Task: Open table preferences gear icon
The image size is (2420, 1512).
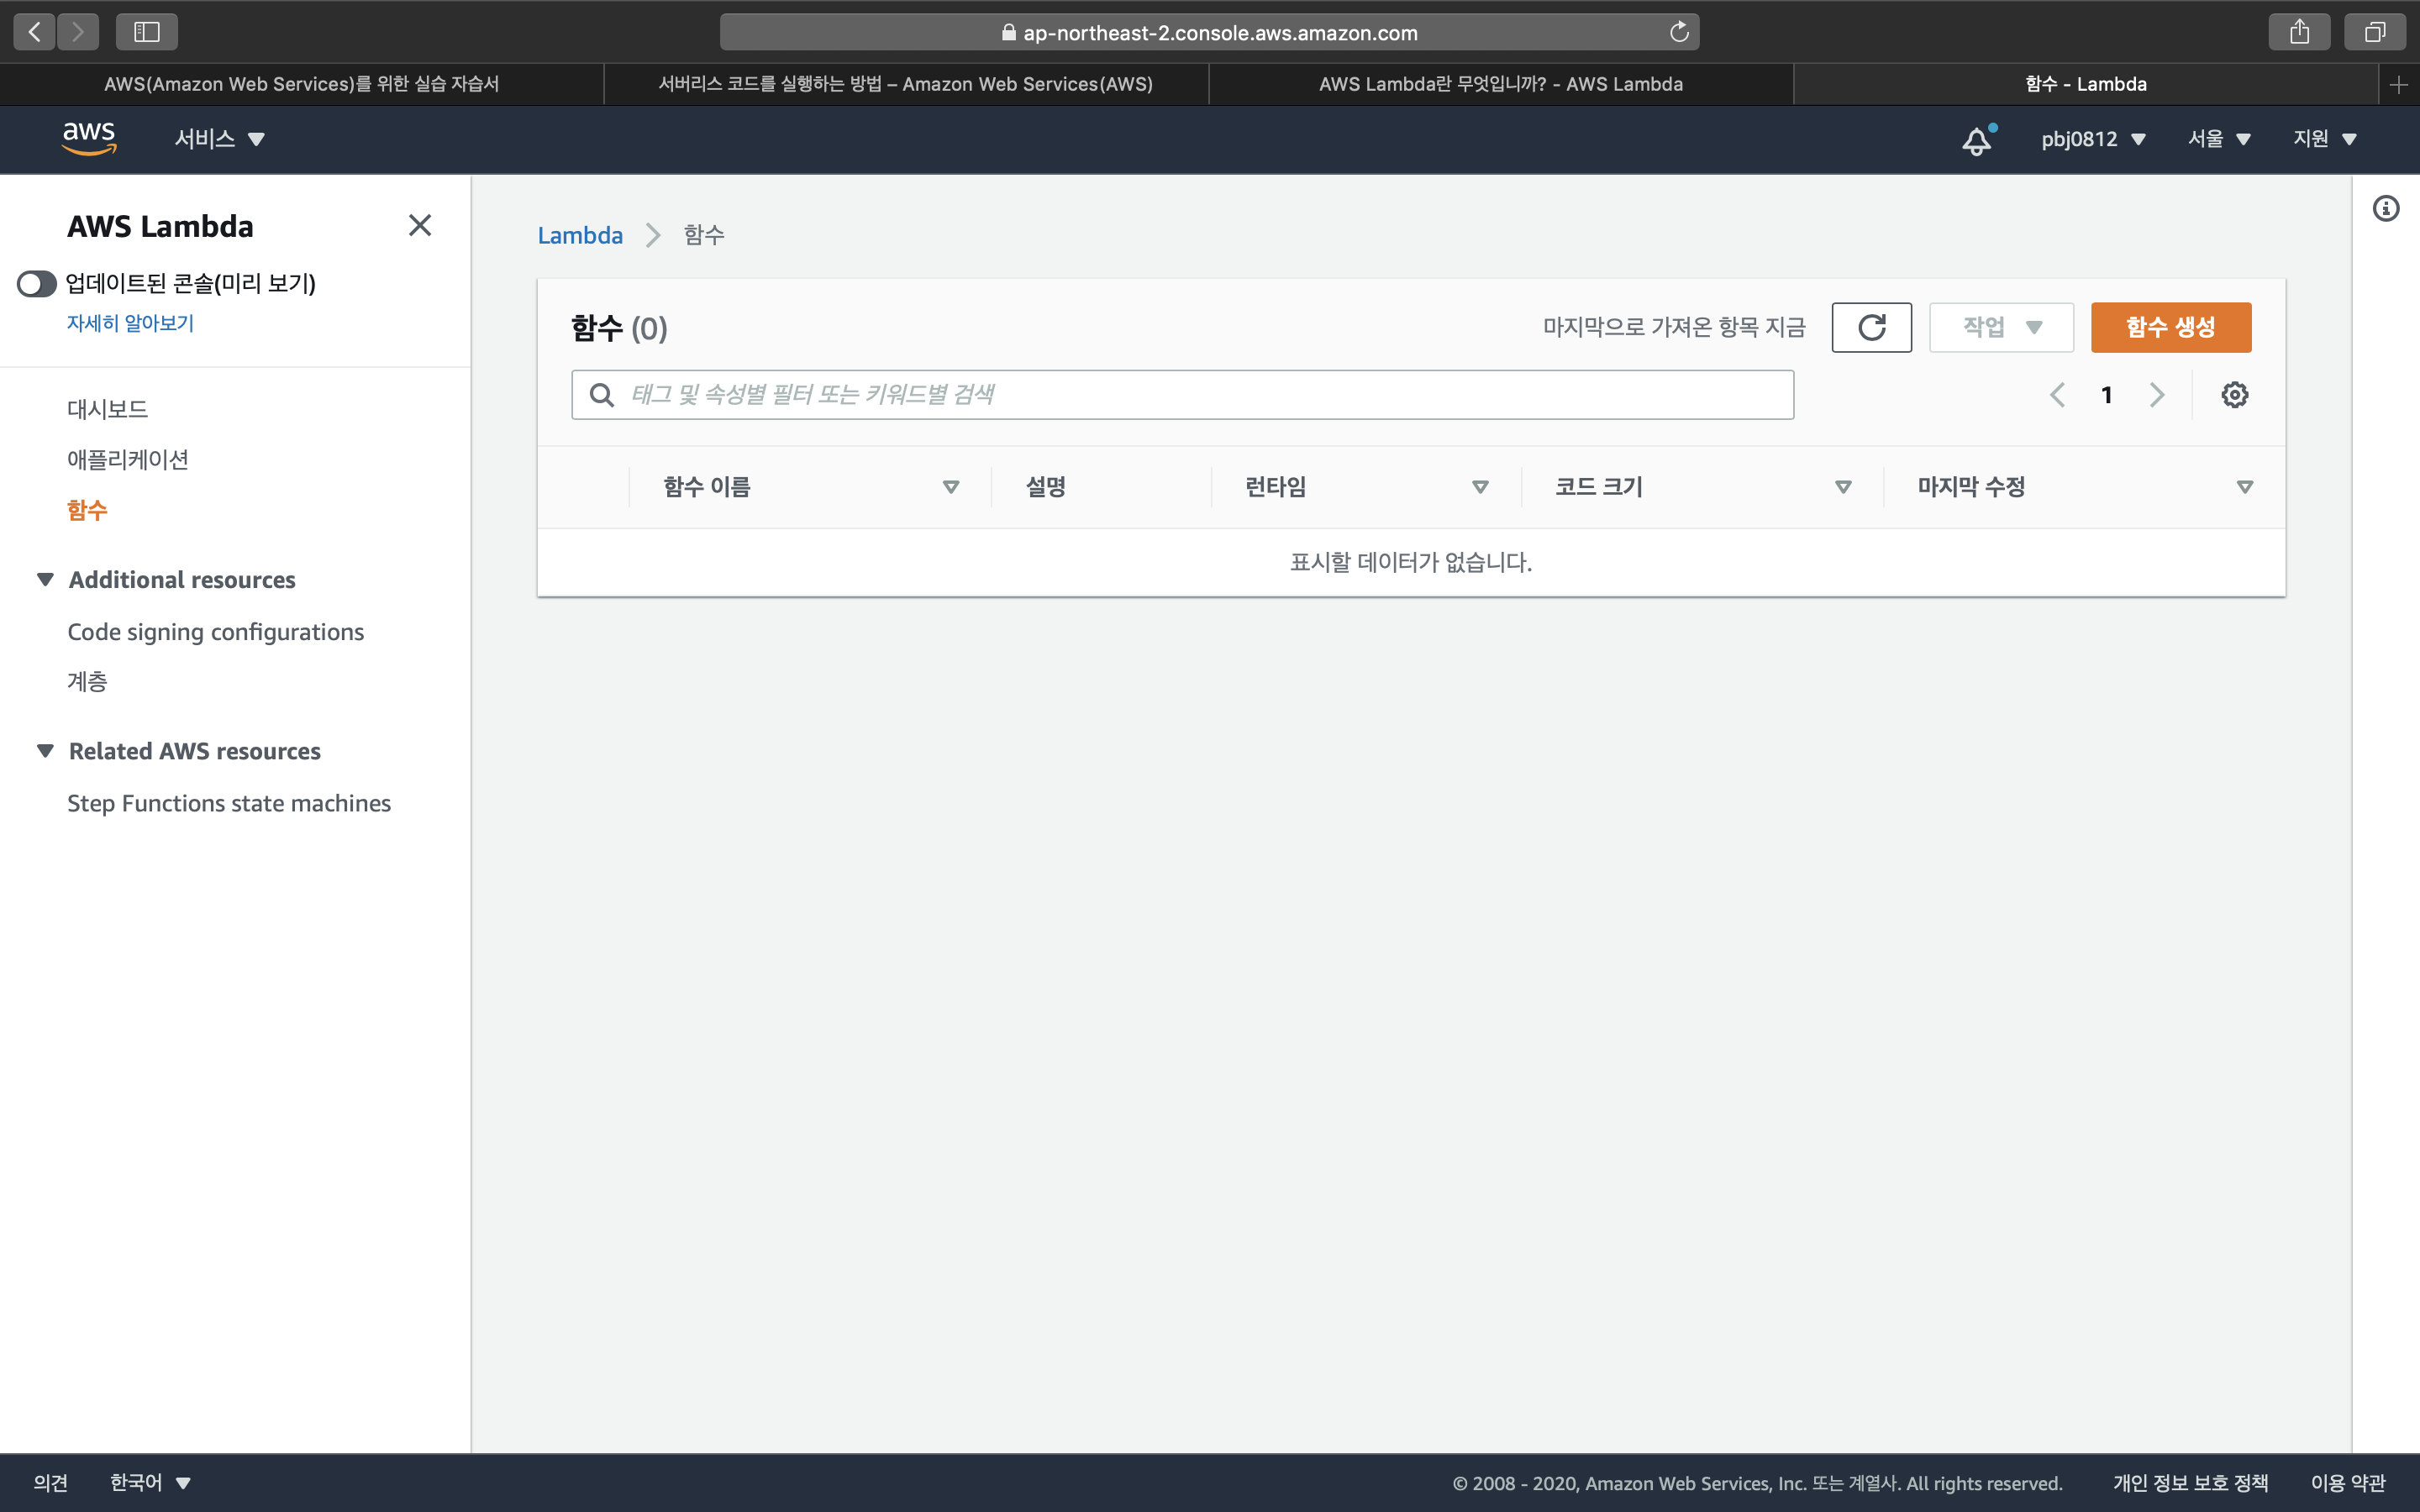Action: 2234,395
